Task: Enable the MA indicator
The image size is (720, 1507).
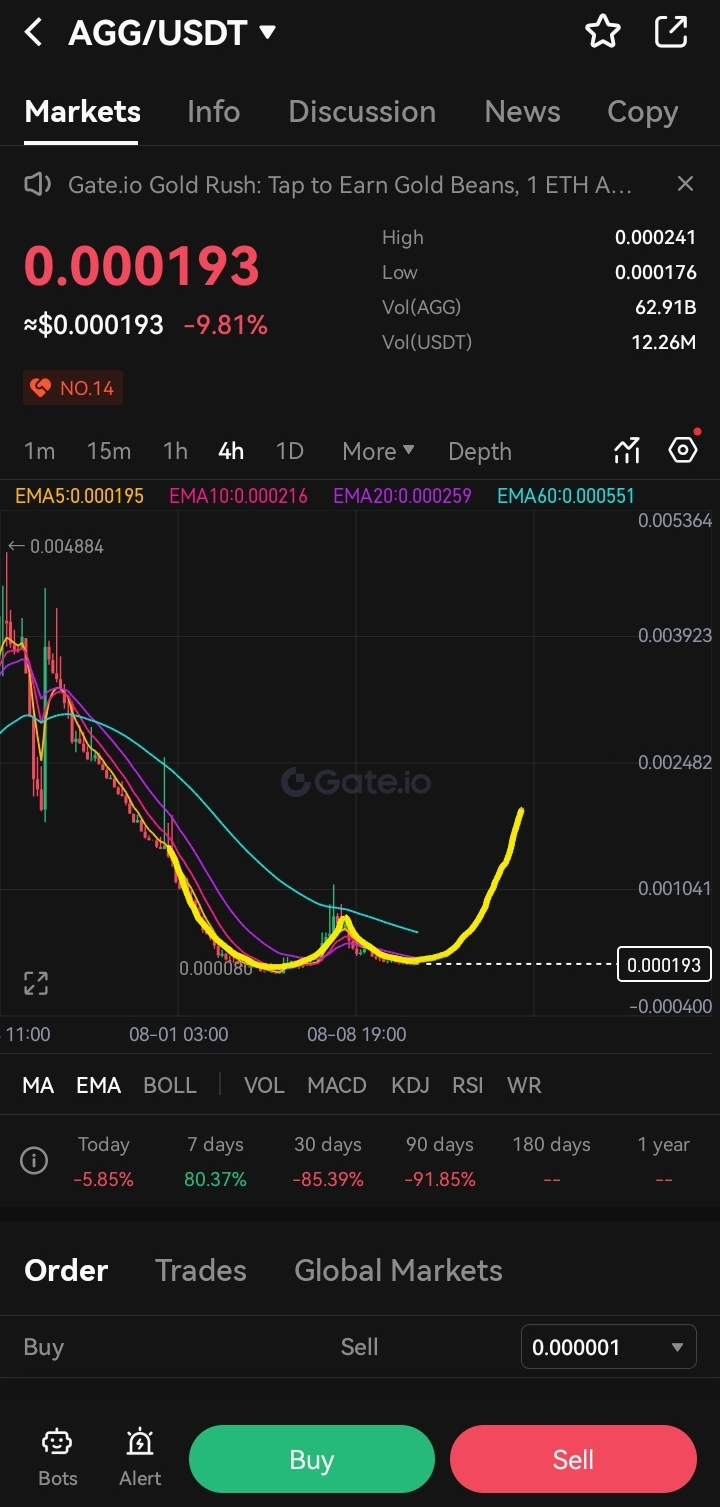Action: pyautogui.click(x=38, y=1085)
